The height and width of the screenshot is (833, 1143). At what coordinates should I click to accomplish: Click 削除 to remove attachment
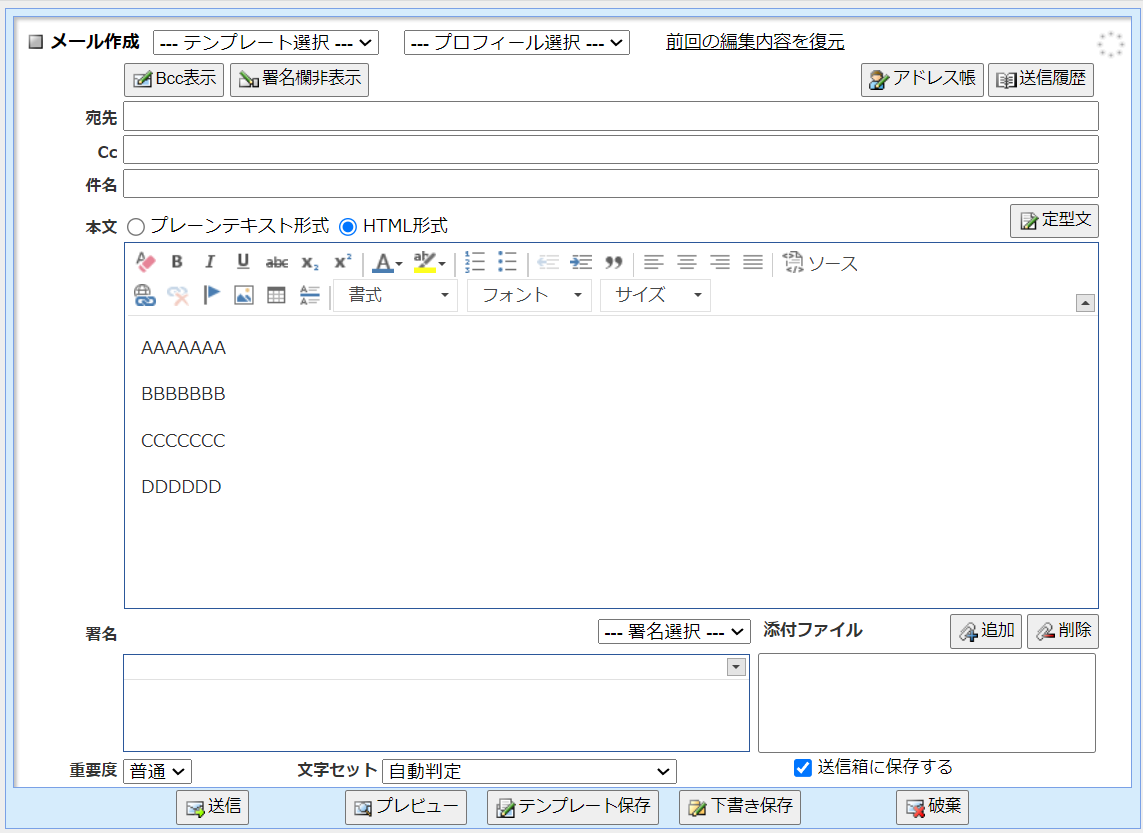(x=1063, y=631)
